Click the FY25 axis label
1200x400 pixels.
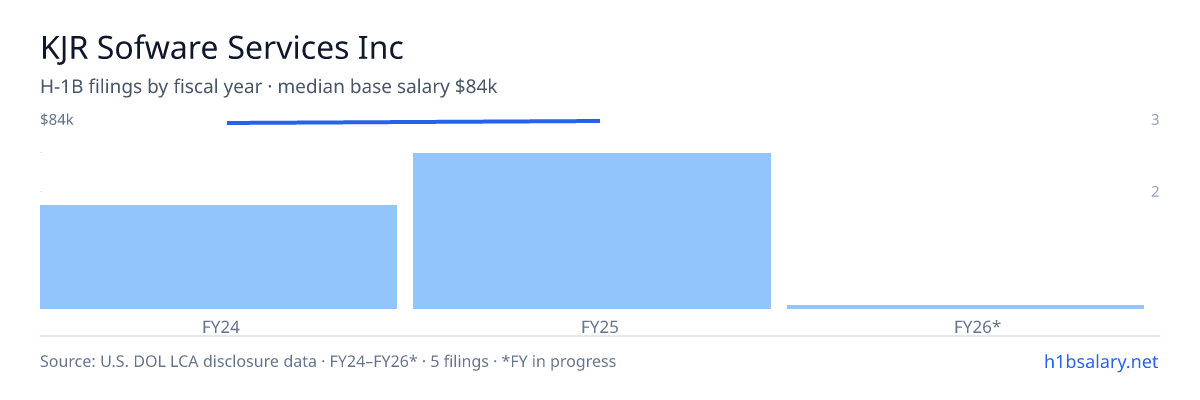(592, 326)
